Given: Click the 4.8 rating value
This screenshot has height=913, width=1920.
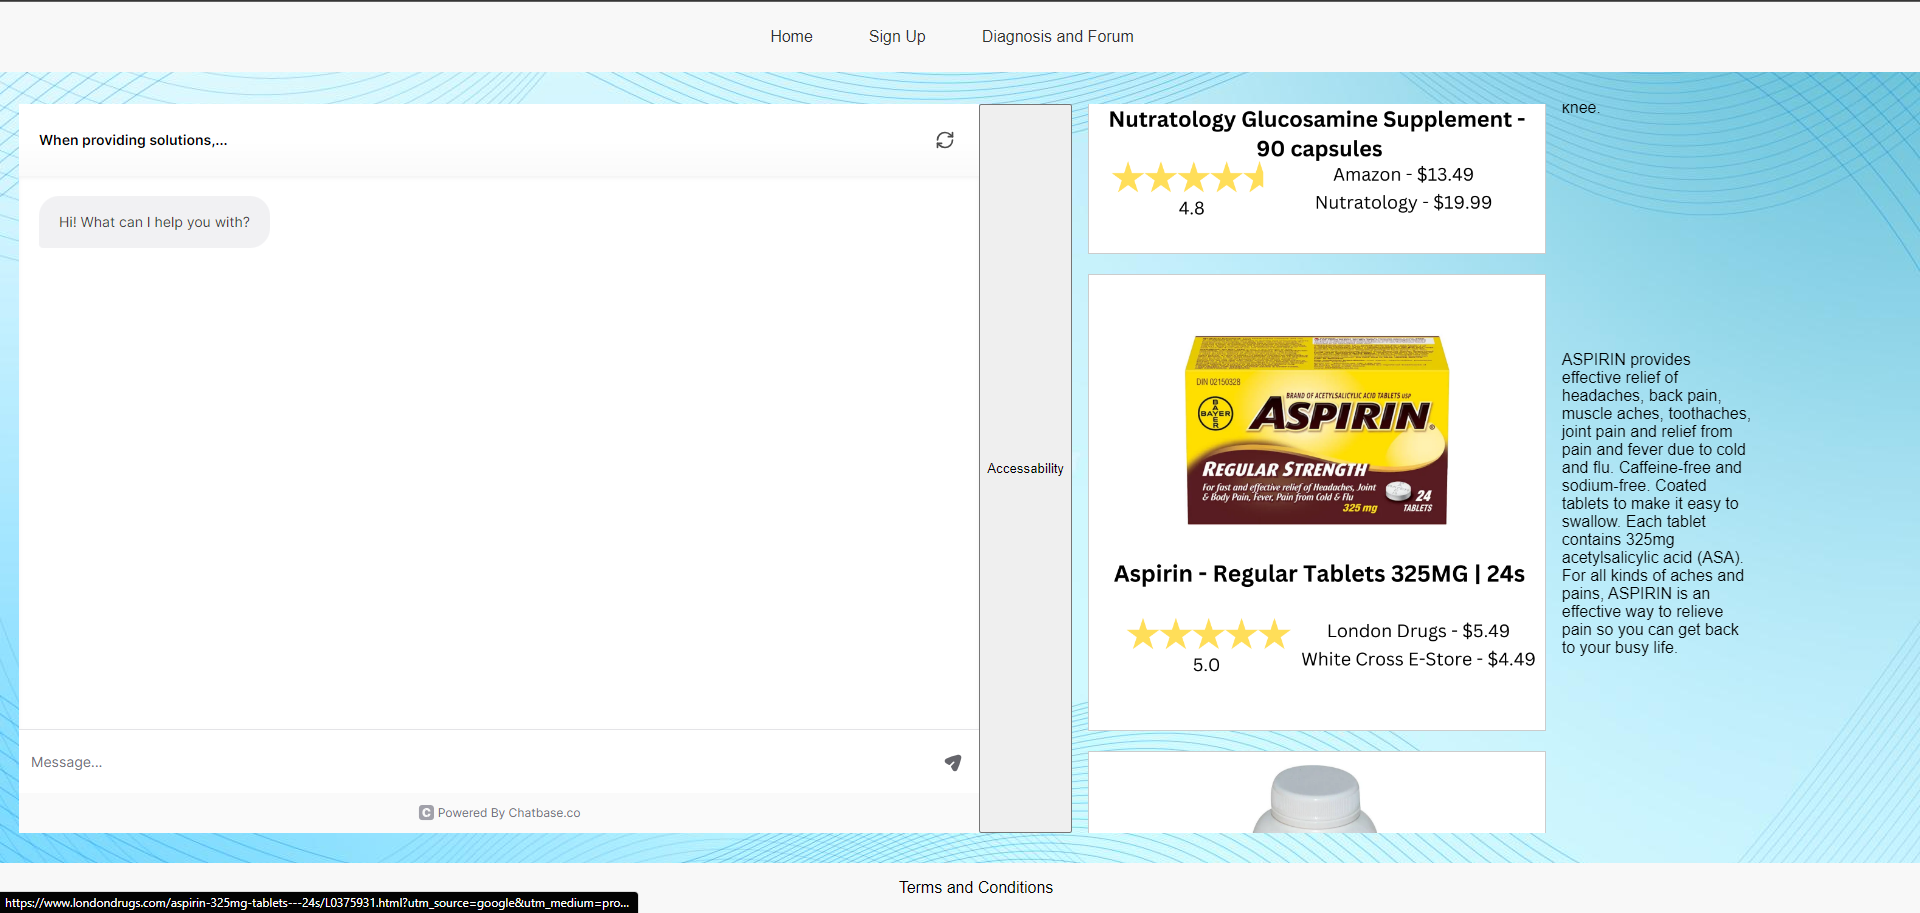Looking at the screenshot, I should tap(1191, 208).
